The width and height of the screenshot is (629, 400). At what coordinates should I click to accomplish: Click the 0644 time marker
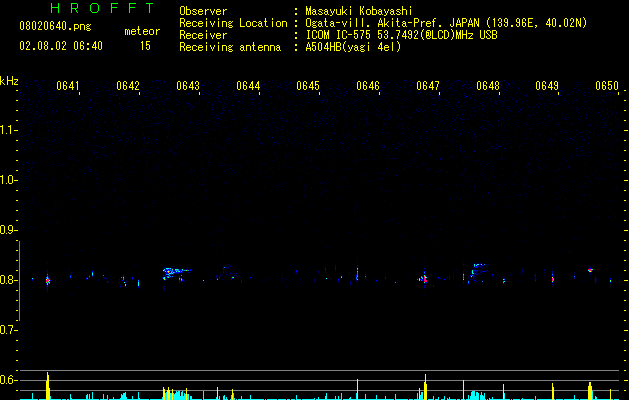(248, 86)
